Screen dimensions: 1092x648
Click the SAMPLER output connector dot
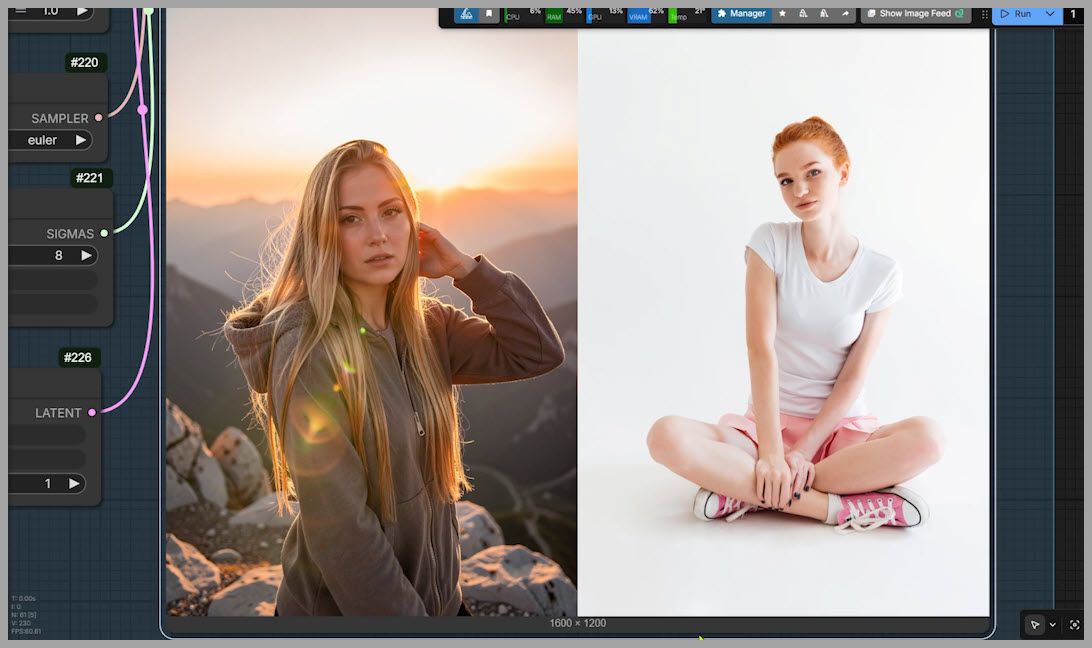pyautogui.click(x=98, y=118)
